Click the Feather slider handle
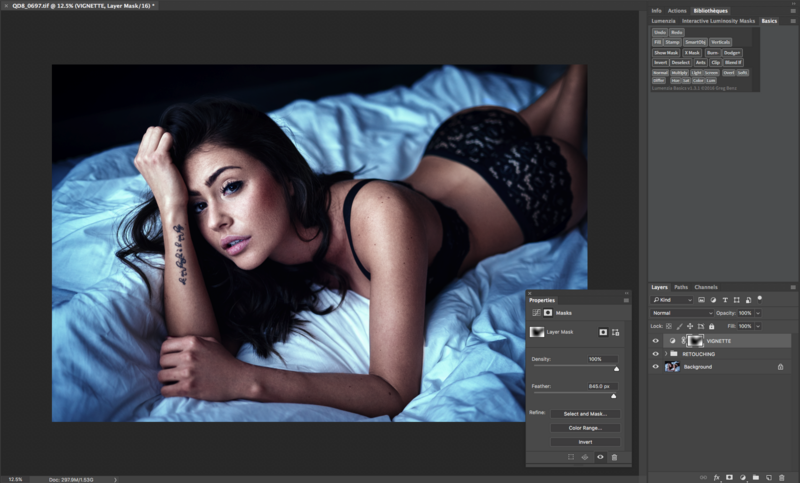The width and height of the screenshot is (800, 483). [613, 395]
